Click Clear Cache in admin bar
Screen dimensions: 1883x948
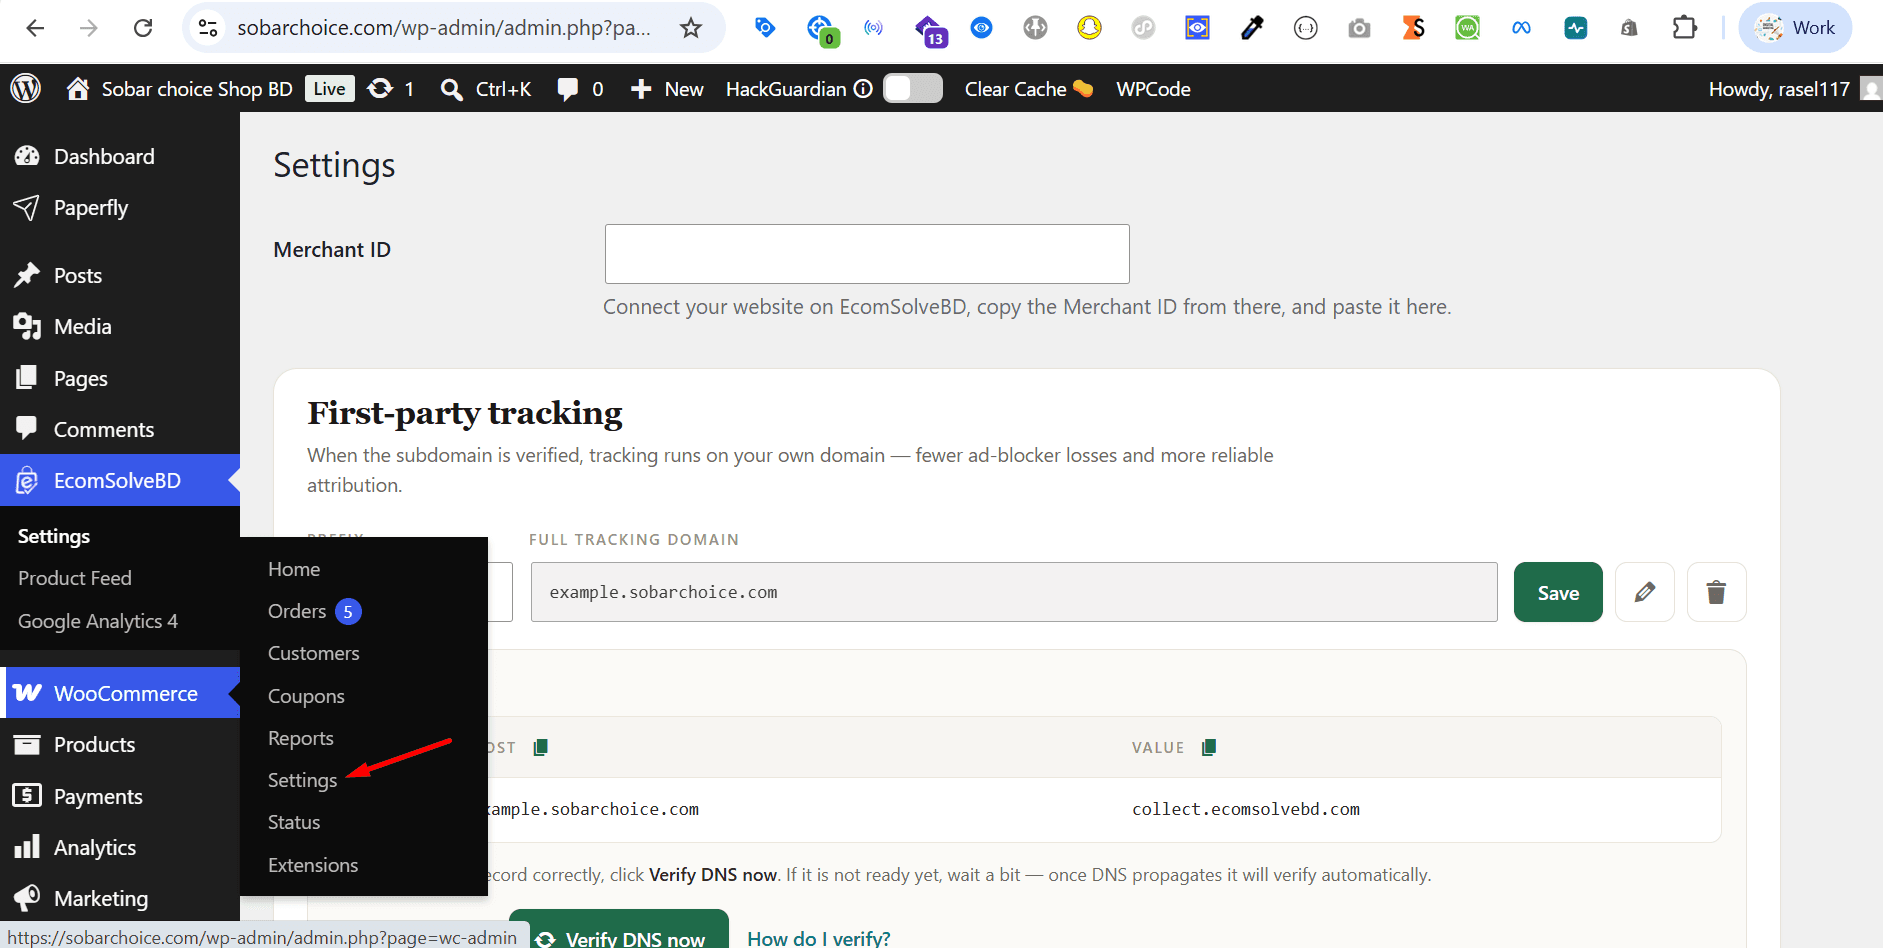coord(1029,89)
